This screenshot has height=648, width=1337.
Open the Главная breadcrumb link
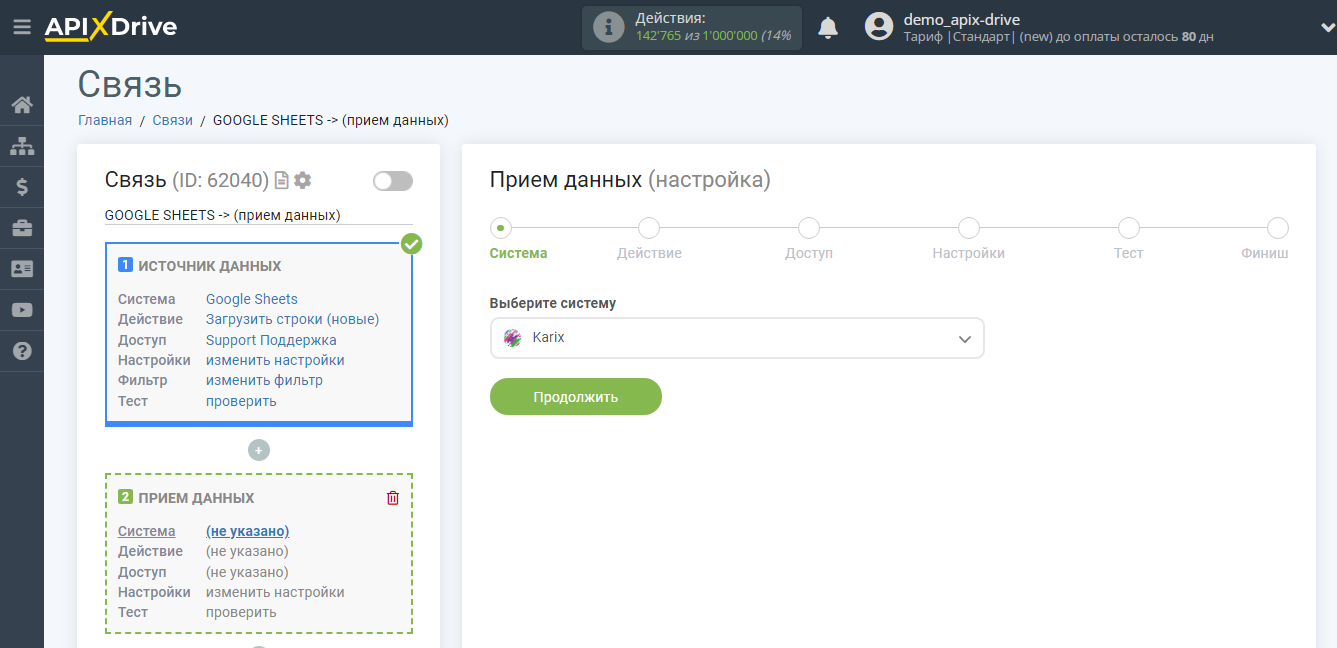tap(105, 120)
